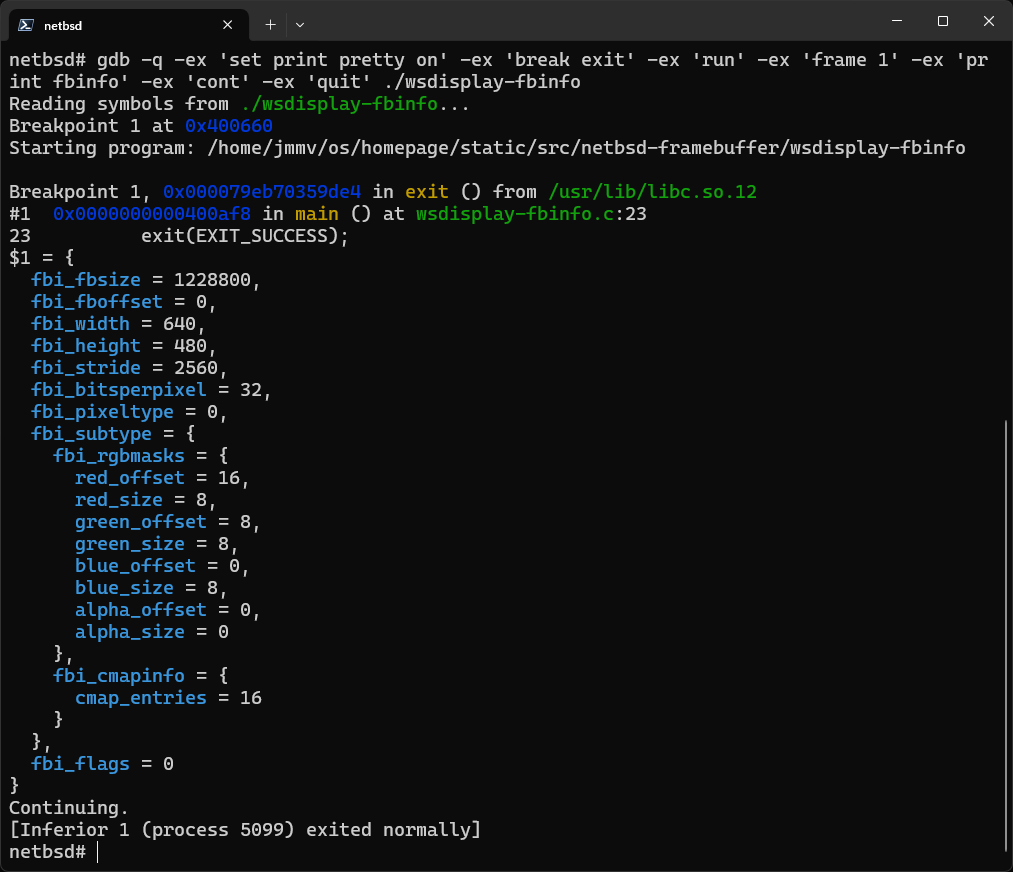Click the green_size field
This screenshot has height=872, width=1013.
[130, 543]
